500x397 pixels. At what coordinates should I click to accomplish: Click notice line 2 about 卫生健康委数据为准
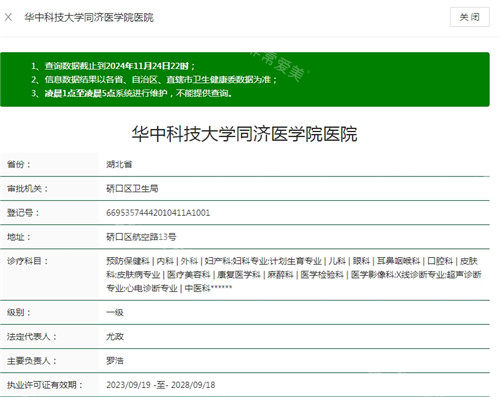coord(154,79)
